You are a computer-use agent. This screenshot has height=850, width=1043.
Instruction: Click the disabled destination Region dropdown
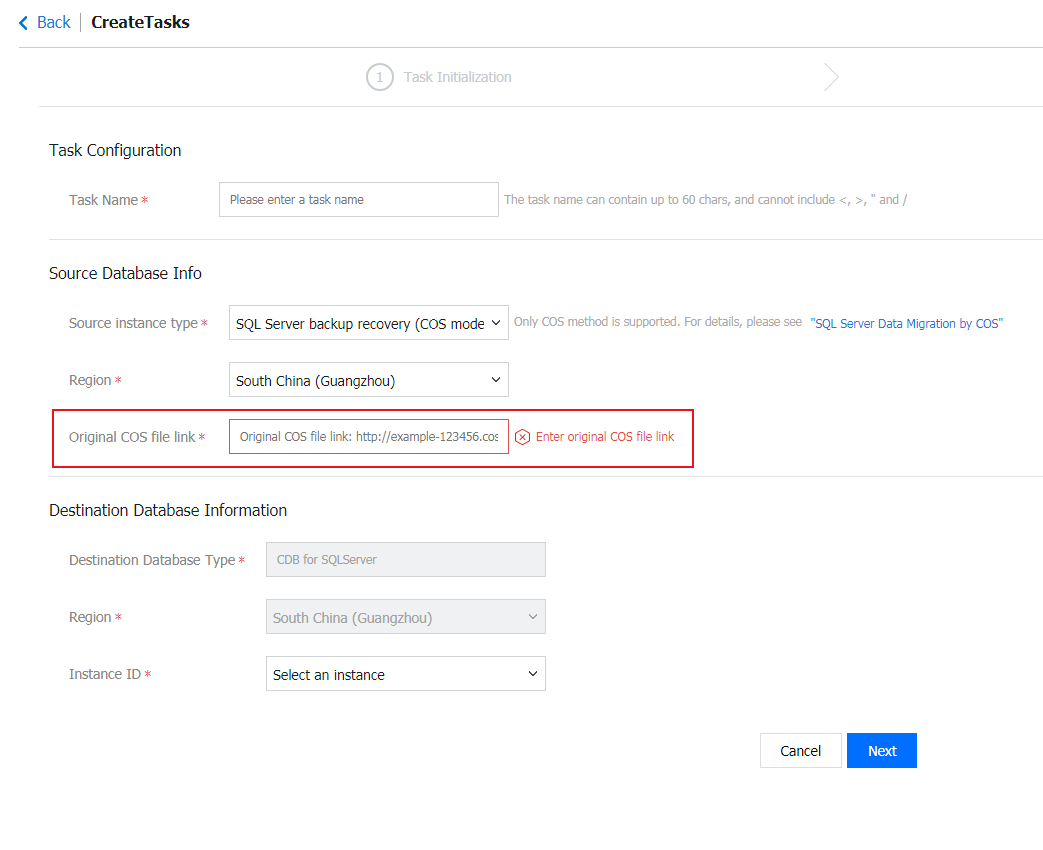(x=405, y=617)
